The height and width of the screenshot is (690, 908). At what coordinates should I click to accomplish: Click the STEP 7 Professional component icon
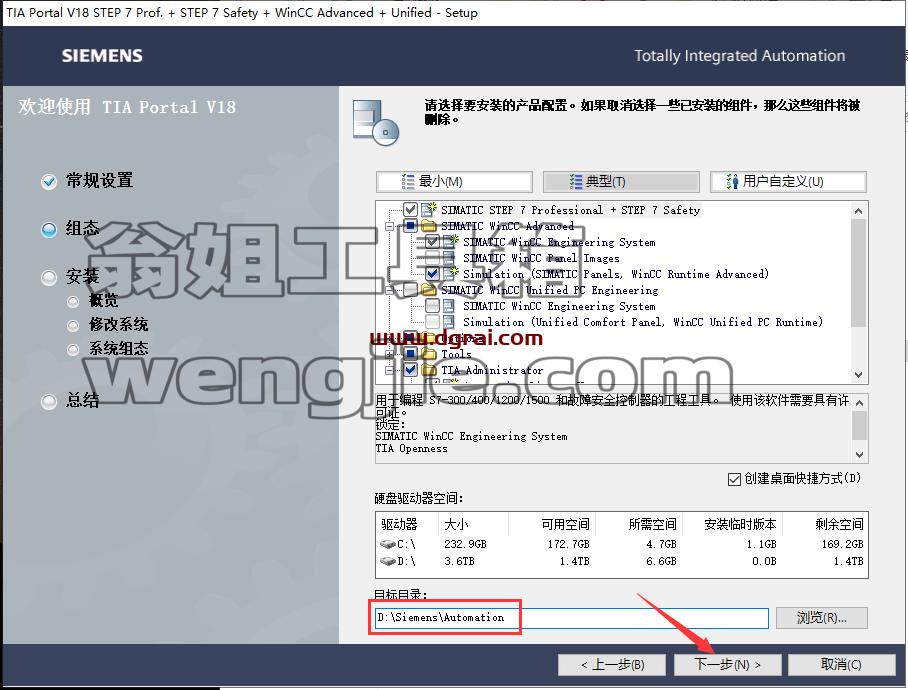pos(429,210)
